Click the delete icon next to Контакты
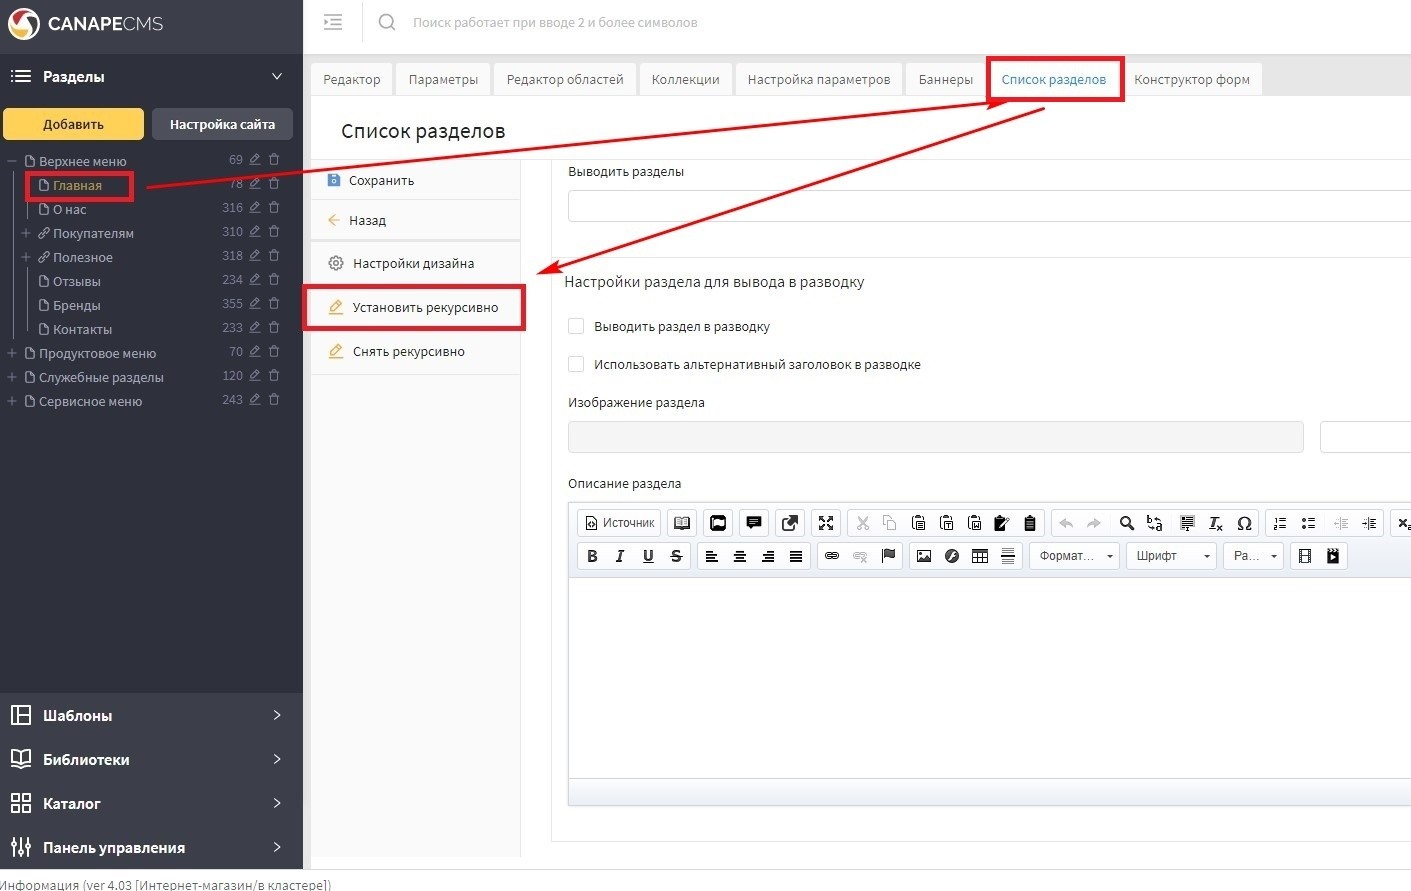Viewport: 1411px width, 891px height. coord(274,328)
